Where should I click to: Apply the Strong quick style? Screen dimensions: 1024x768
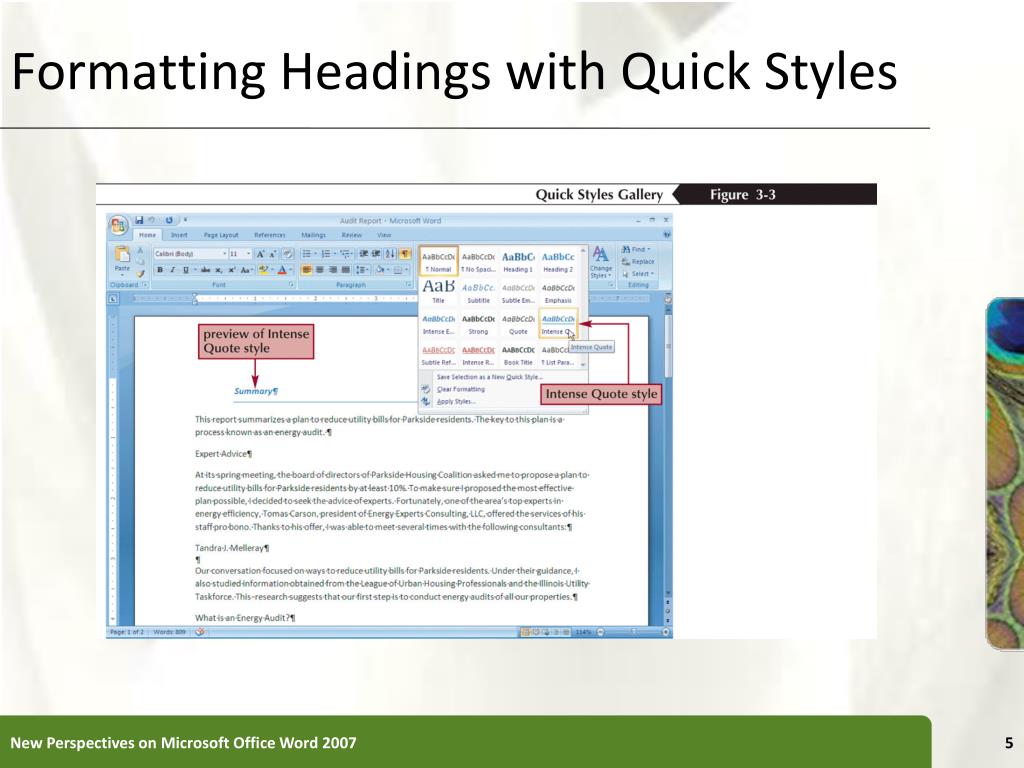[479, 324]
